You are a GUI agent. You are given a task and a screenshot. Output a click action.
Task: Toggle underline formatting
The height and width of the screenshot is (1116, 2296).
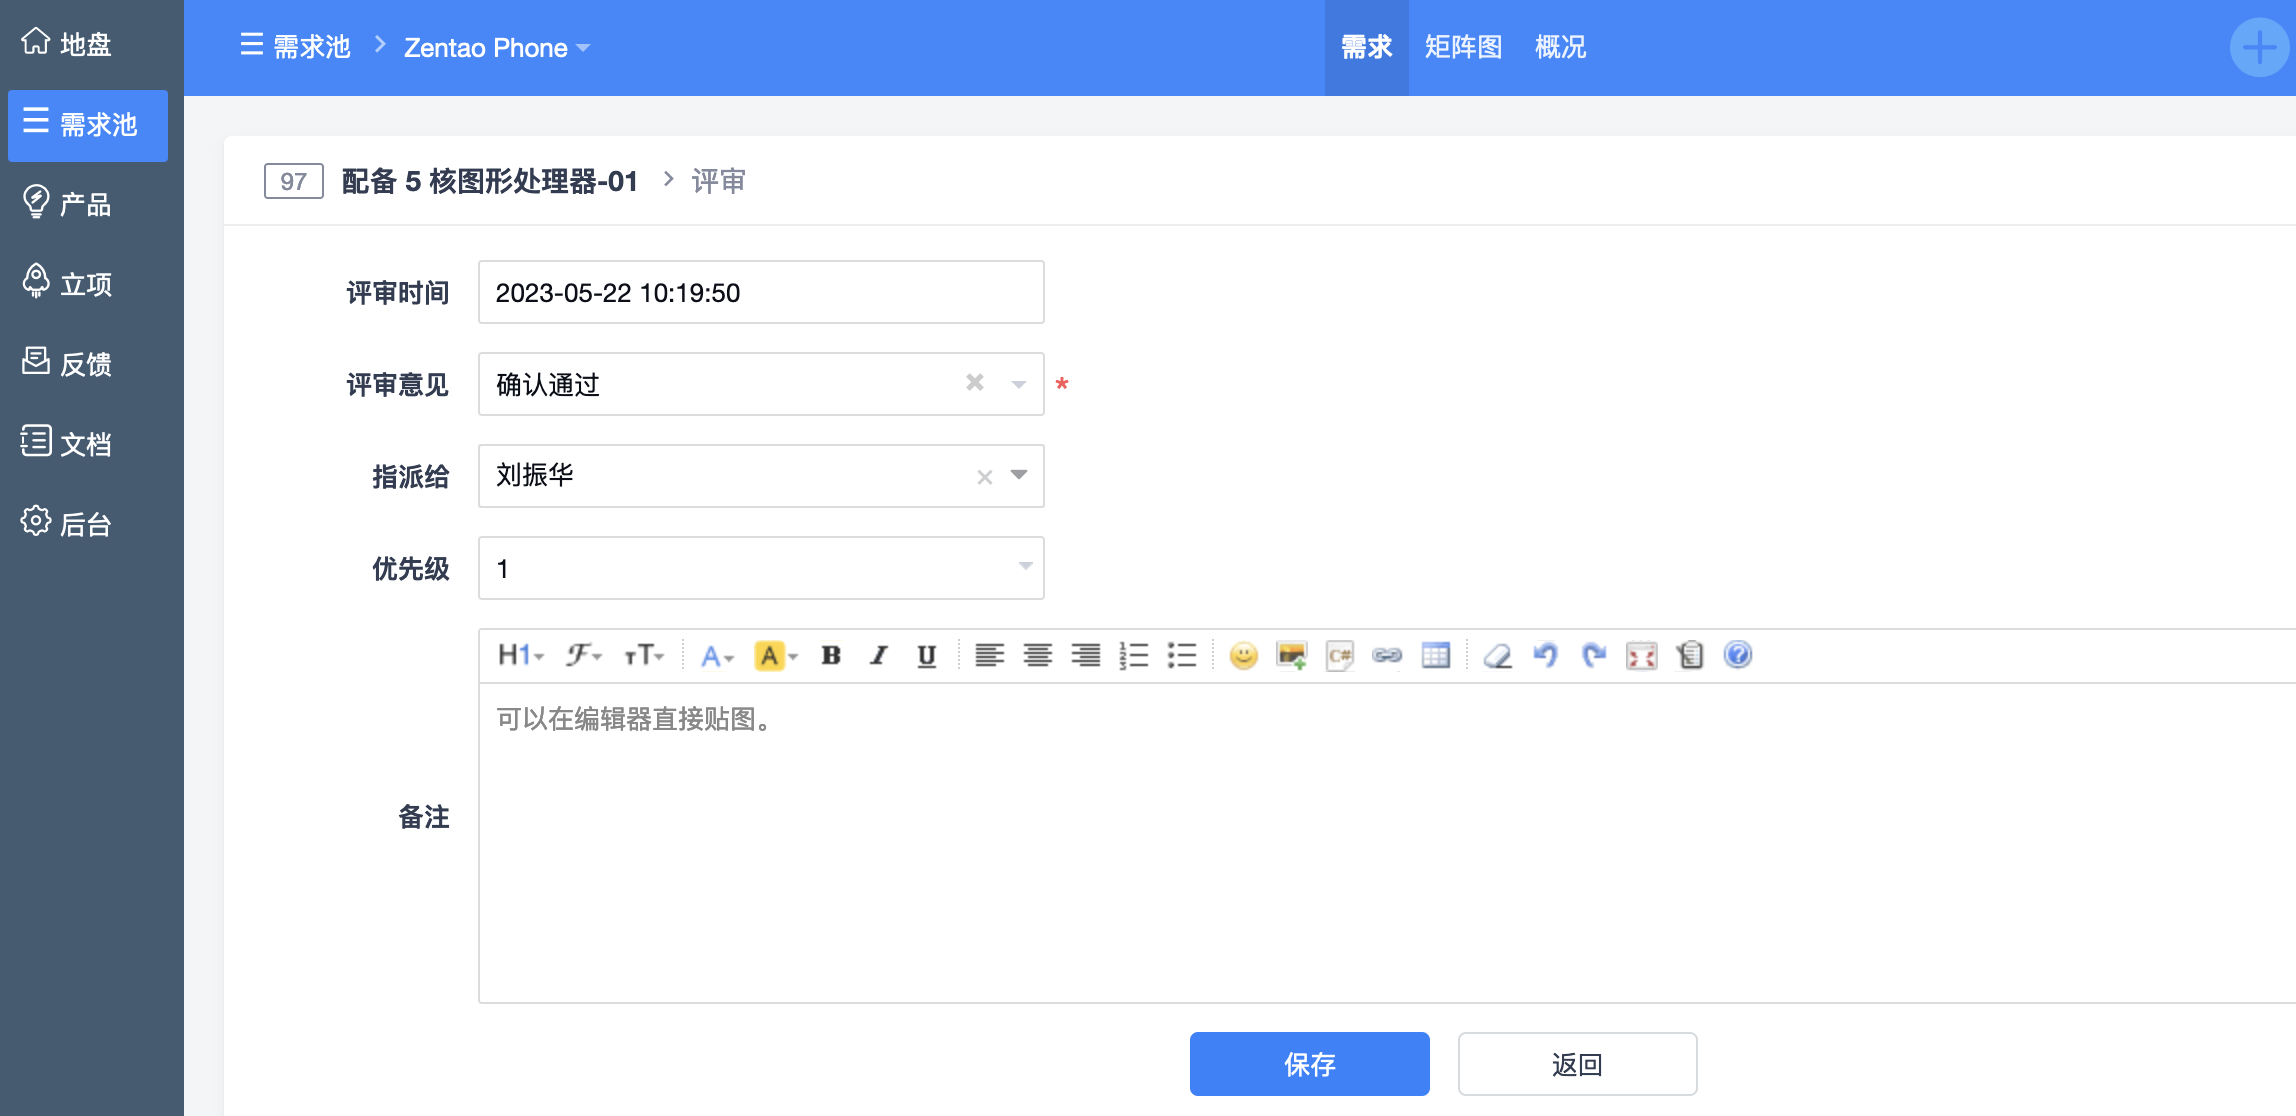(x=926, y=656)
